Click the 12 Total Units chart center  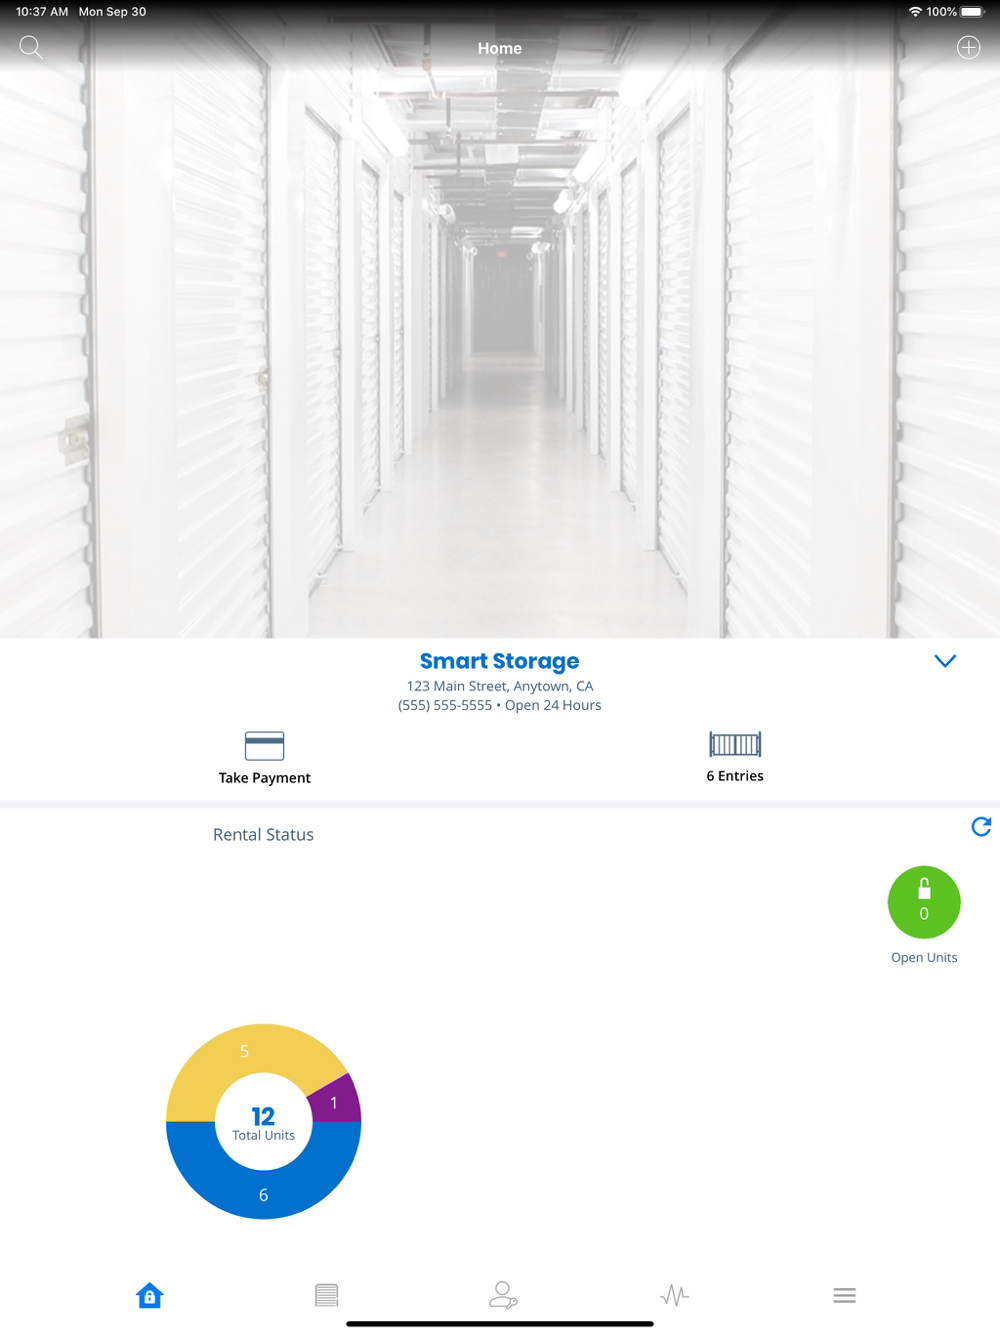(263, 1122)
